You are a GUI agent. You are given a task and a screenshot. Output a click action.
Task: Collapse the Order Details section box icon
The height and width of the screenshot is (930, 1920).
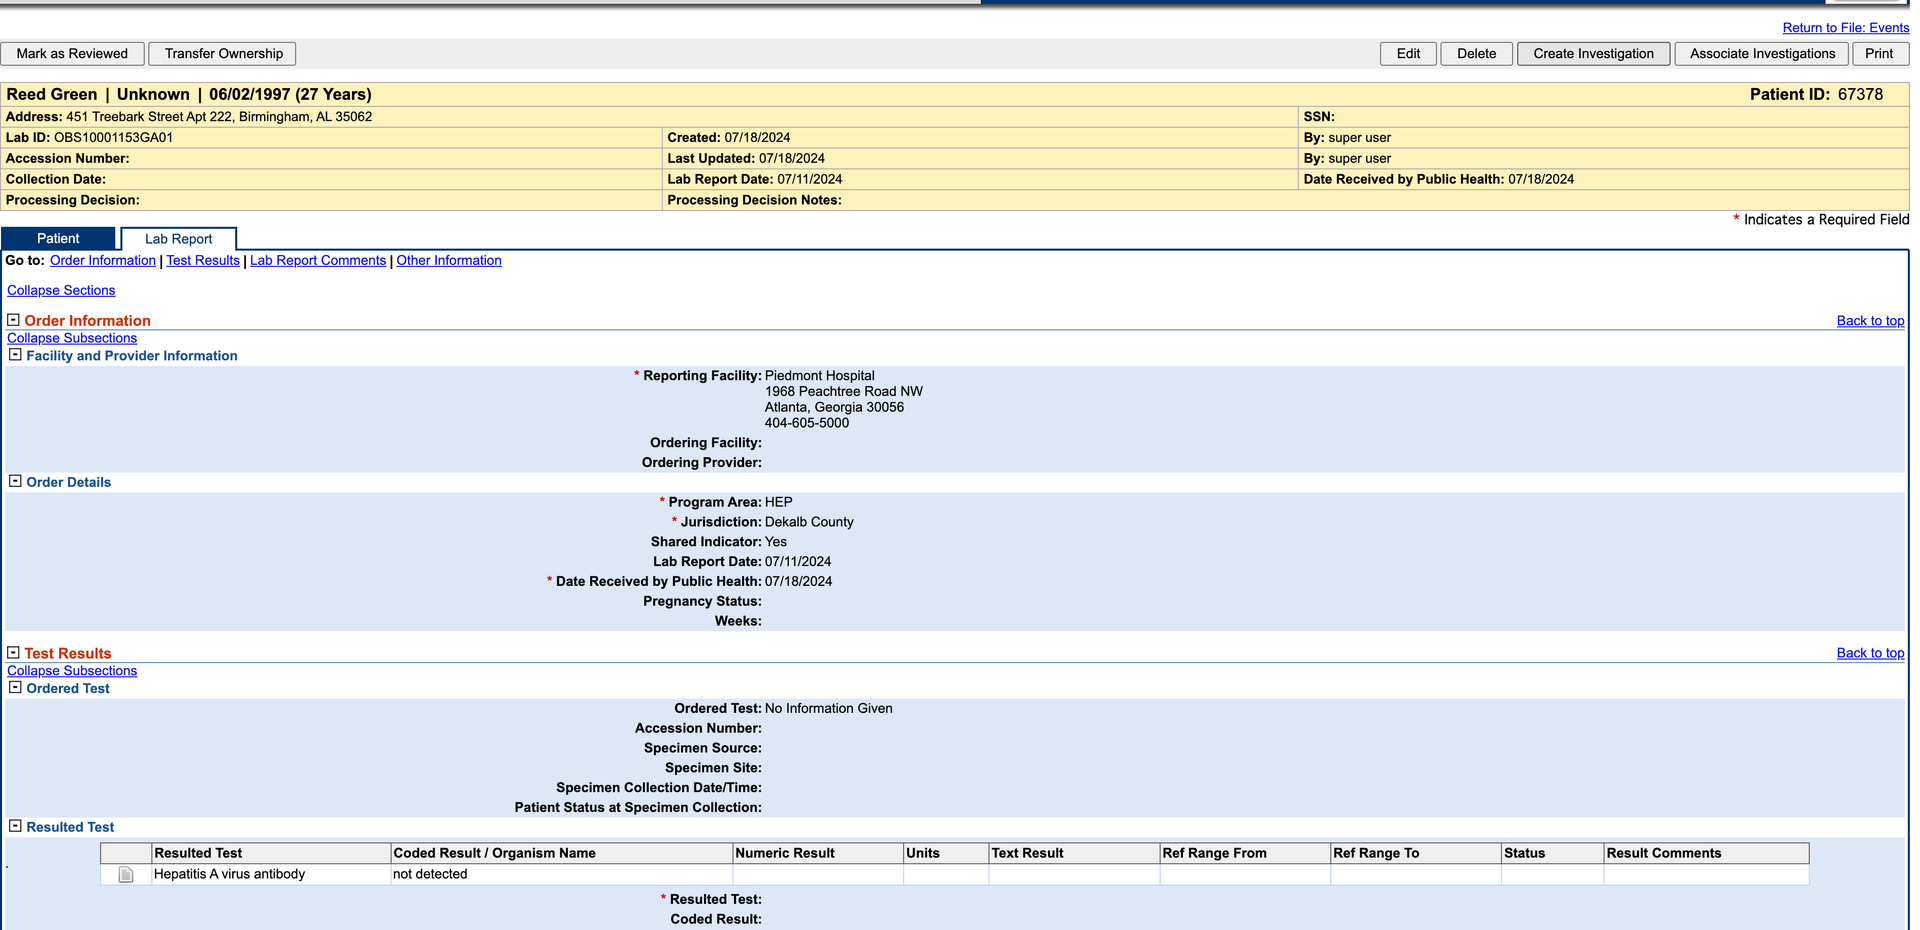tap(14, 480)
